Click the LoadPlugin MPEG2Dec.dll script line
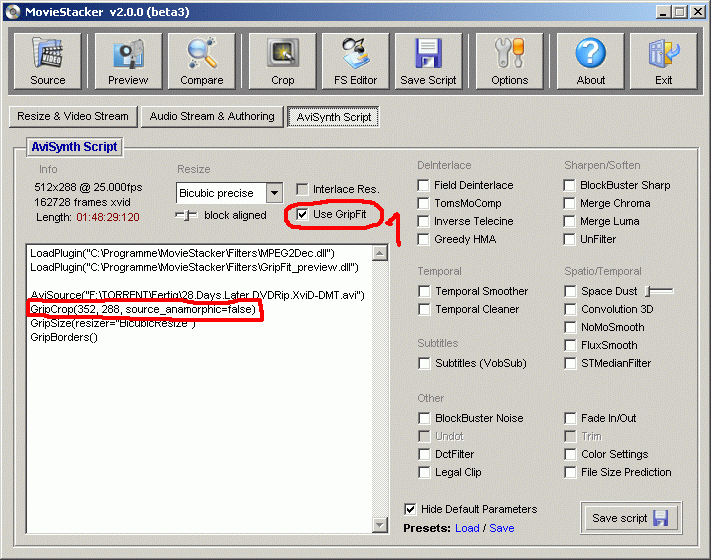 click(182, 253)
